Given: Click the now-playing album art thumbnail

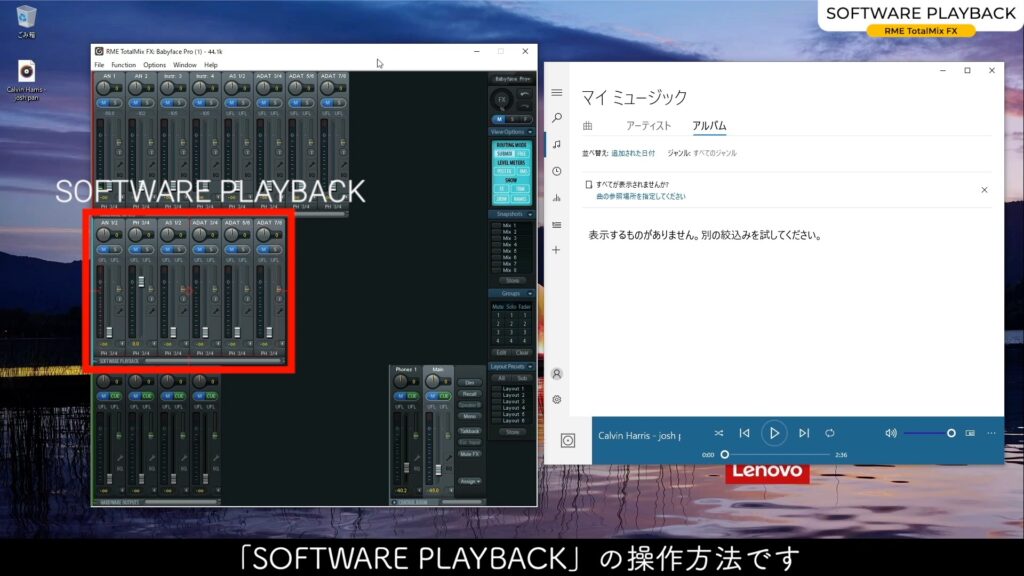Looking at the screenshot, I should [x=568, y=441].
